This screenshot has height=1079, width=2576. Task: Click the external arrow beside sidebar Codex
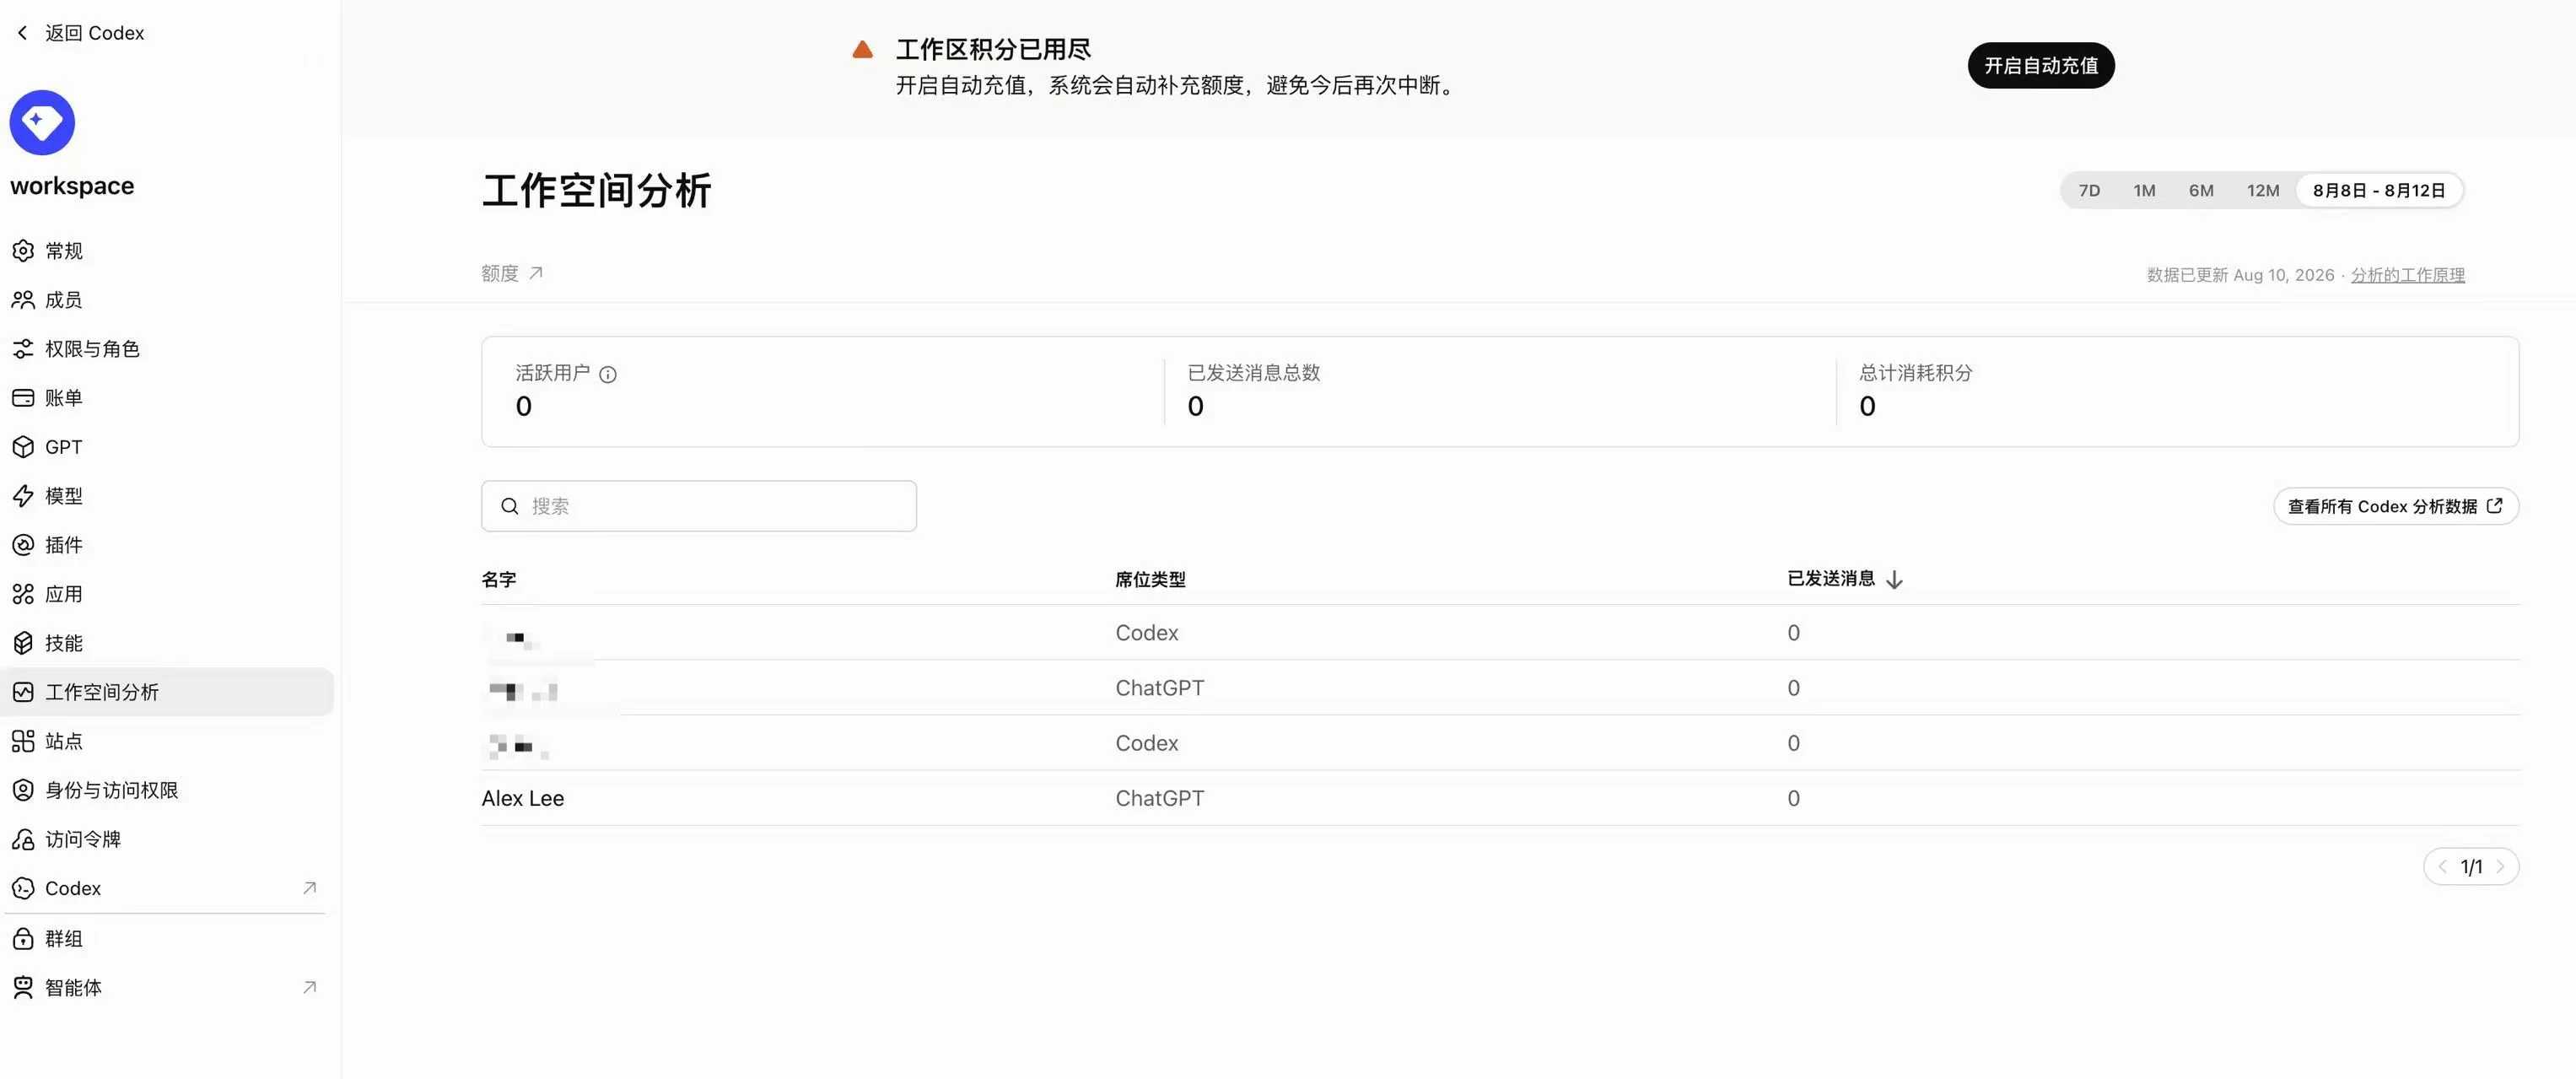[x=310, y=888]
